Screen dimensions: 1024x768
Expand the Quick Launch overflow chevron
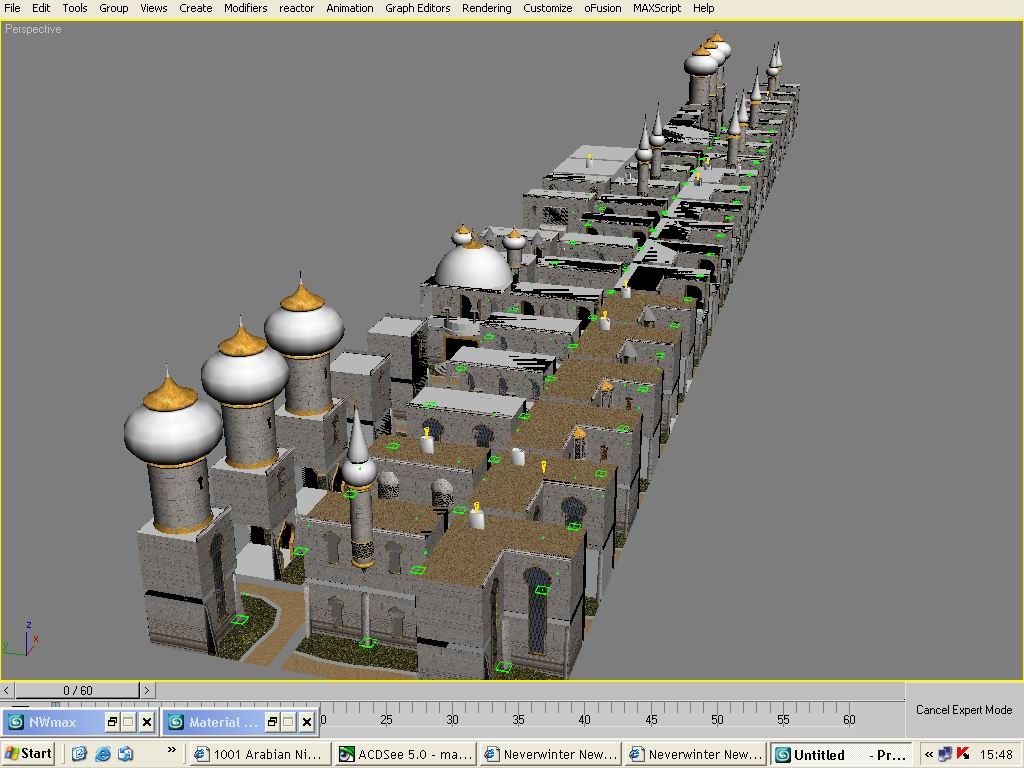tap(171, 750)
